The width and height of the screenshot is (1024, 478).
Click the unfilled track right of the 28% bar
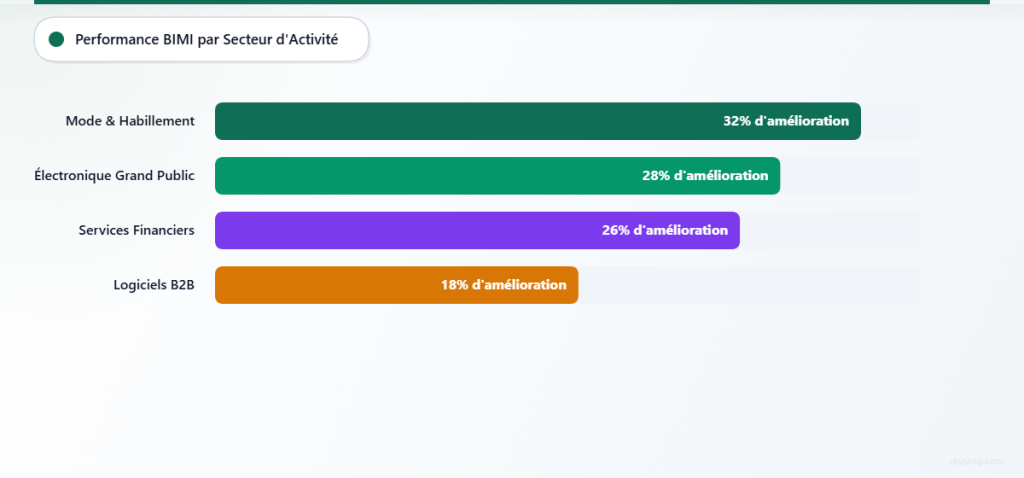(x=850, y=176)
